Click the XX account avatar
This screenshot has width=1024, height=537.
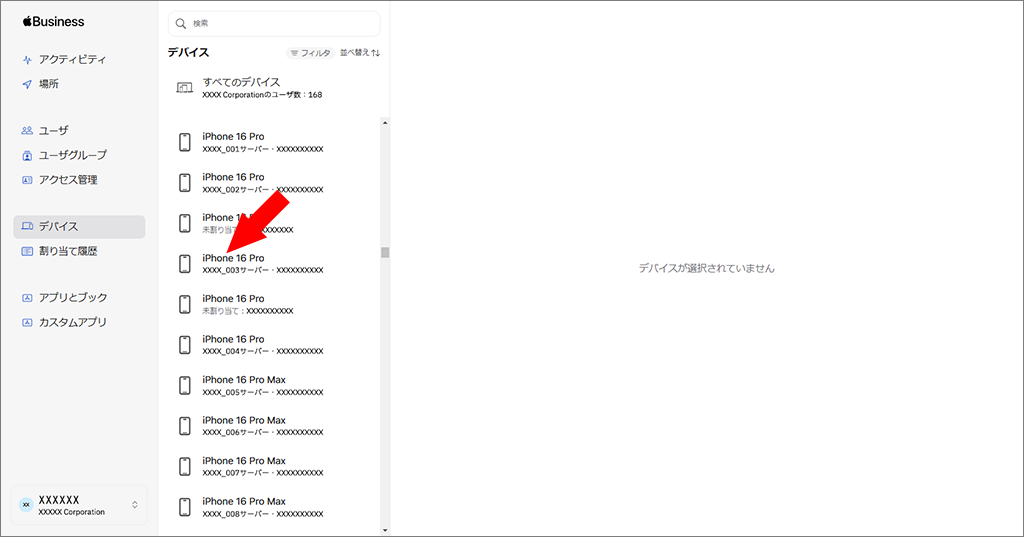coord(26,504)
